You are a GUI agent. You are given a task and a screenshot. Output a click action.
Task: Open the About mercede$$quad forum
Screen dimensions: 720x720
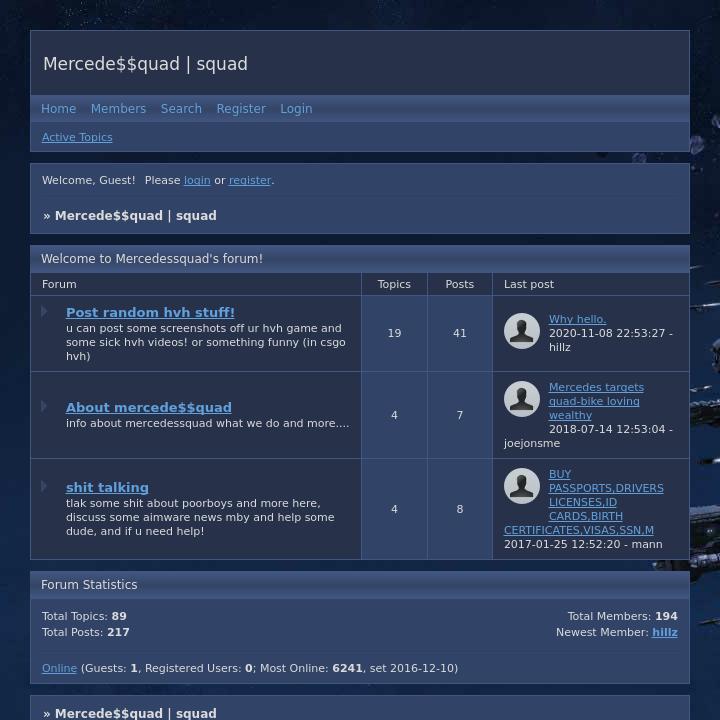pyautogui.click(x=148, y=407)
